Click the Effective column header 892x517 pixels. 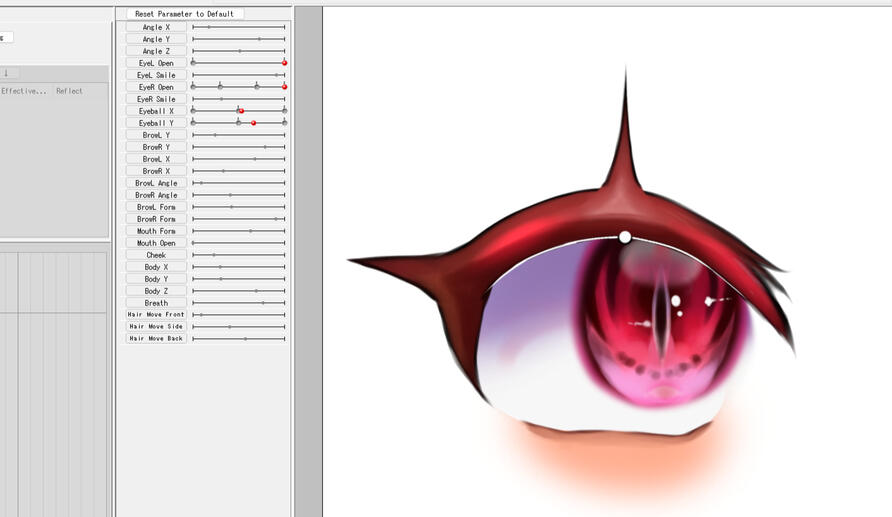24,91
